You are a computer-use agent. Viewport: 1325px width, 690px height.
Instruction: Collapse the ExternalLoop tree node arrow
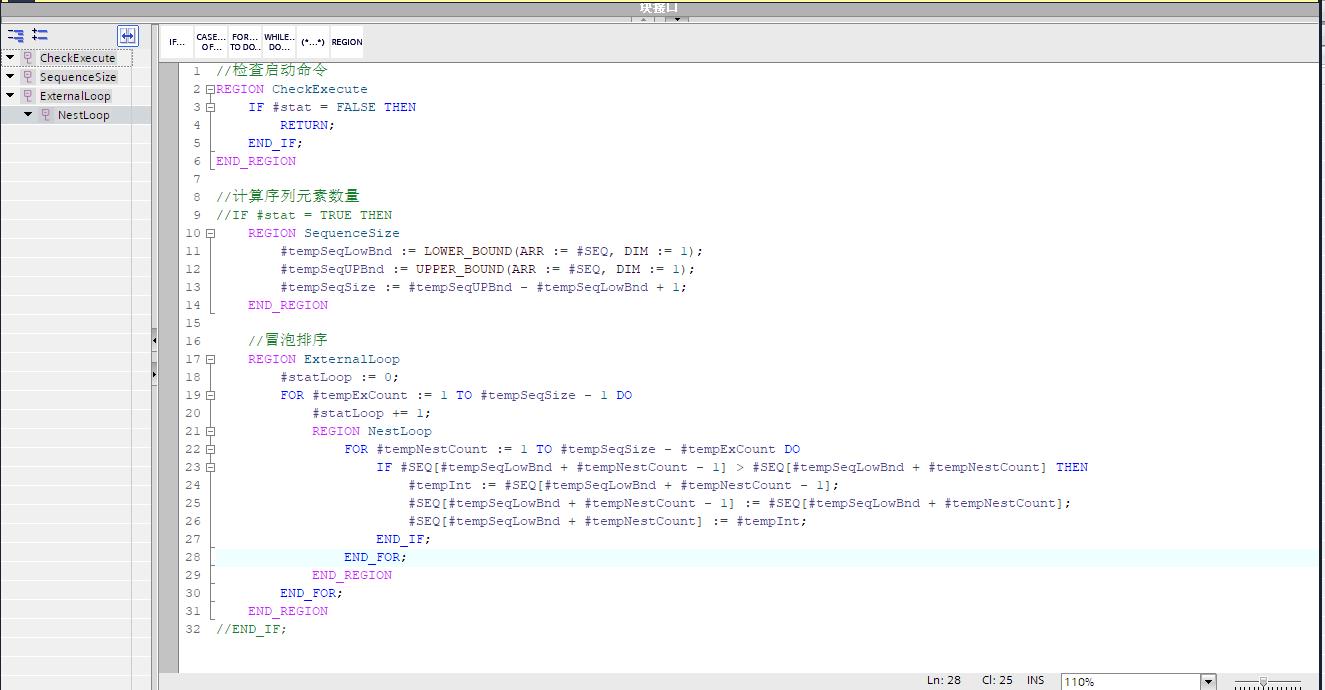point(10,96)
